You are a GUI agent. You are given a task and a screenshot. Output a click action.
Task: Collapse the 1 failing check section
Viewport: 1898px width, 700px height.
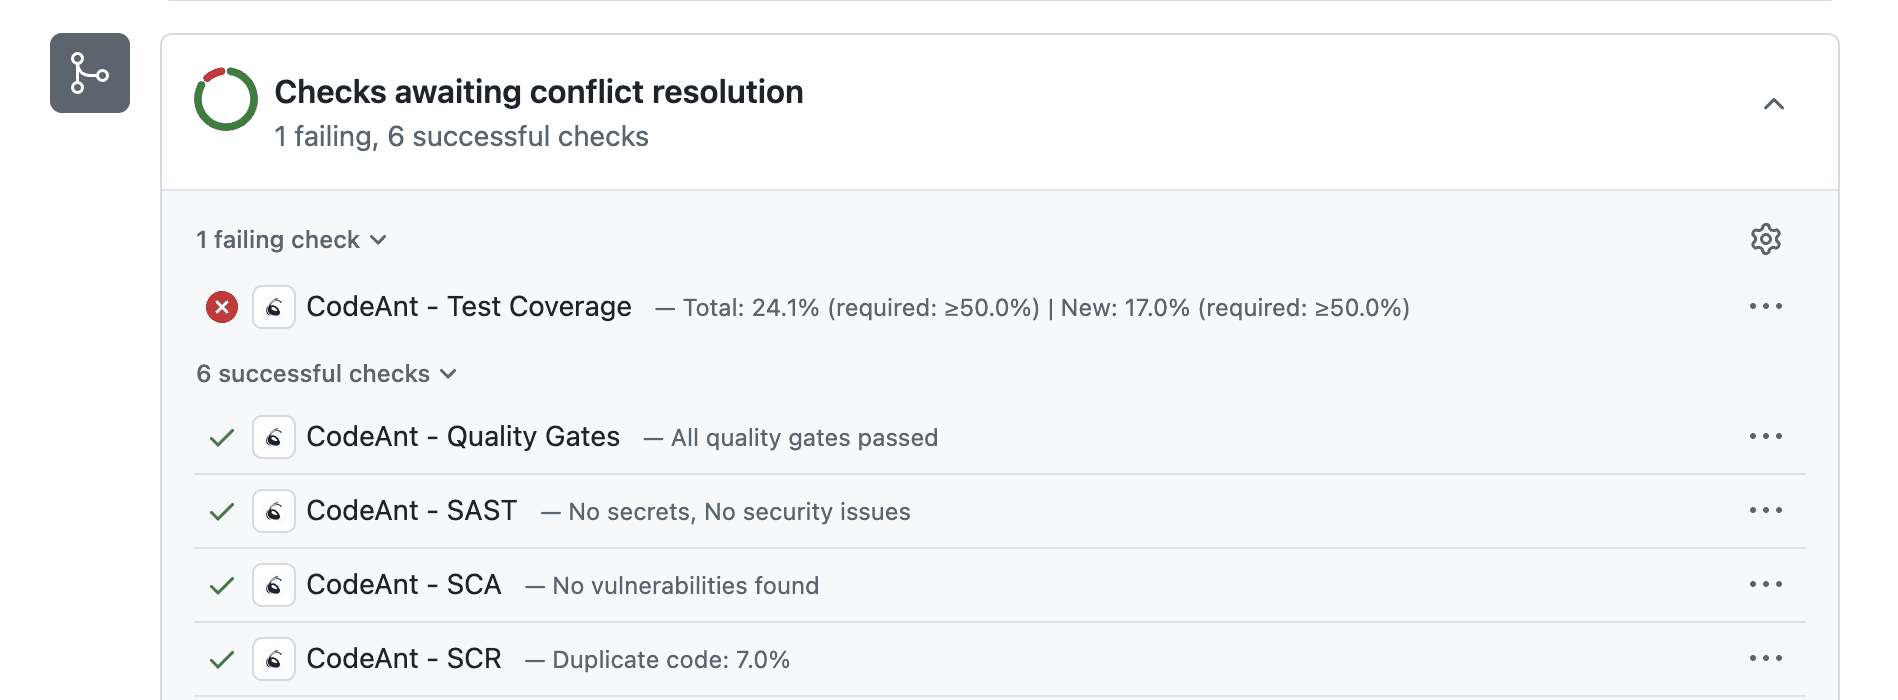(x=292, y=239)
